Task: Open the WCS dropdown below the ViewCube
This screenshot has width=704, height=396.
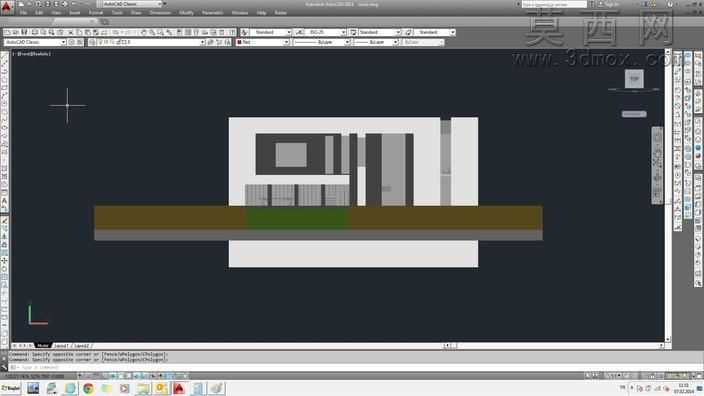Action: pyautogui.click(x=634, y=114)
